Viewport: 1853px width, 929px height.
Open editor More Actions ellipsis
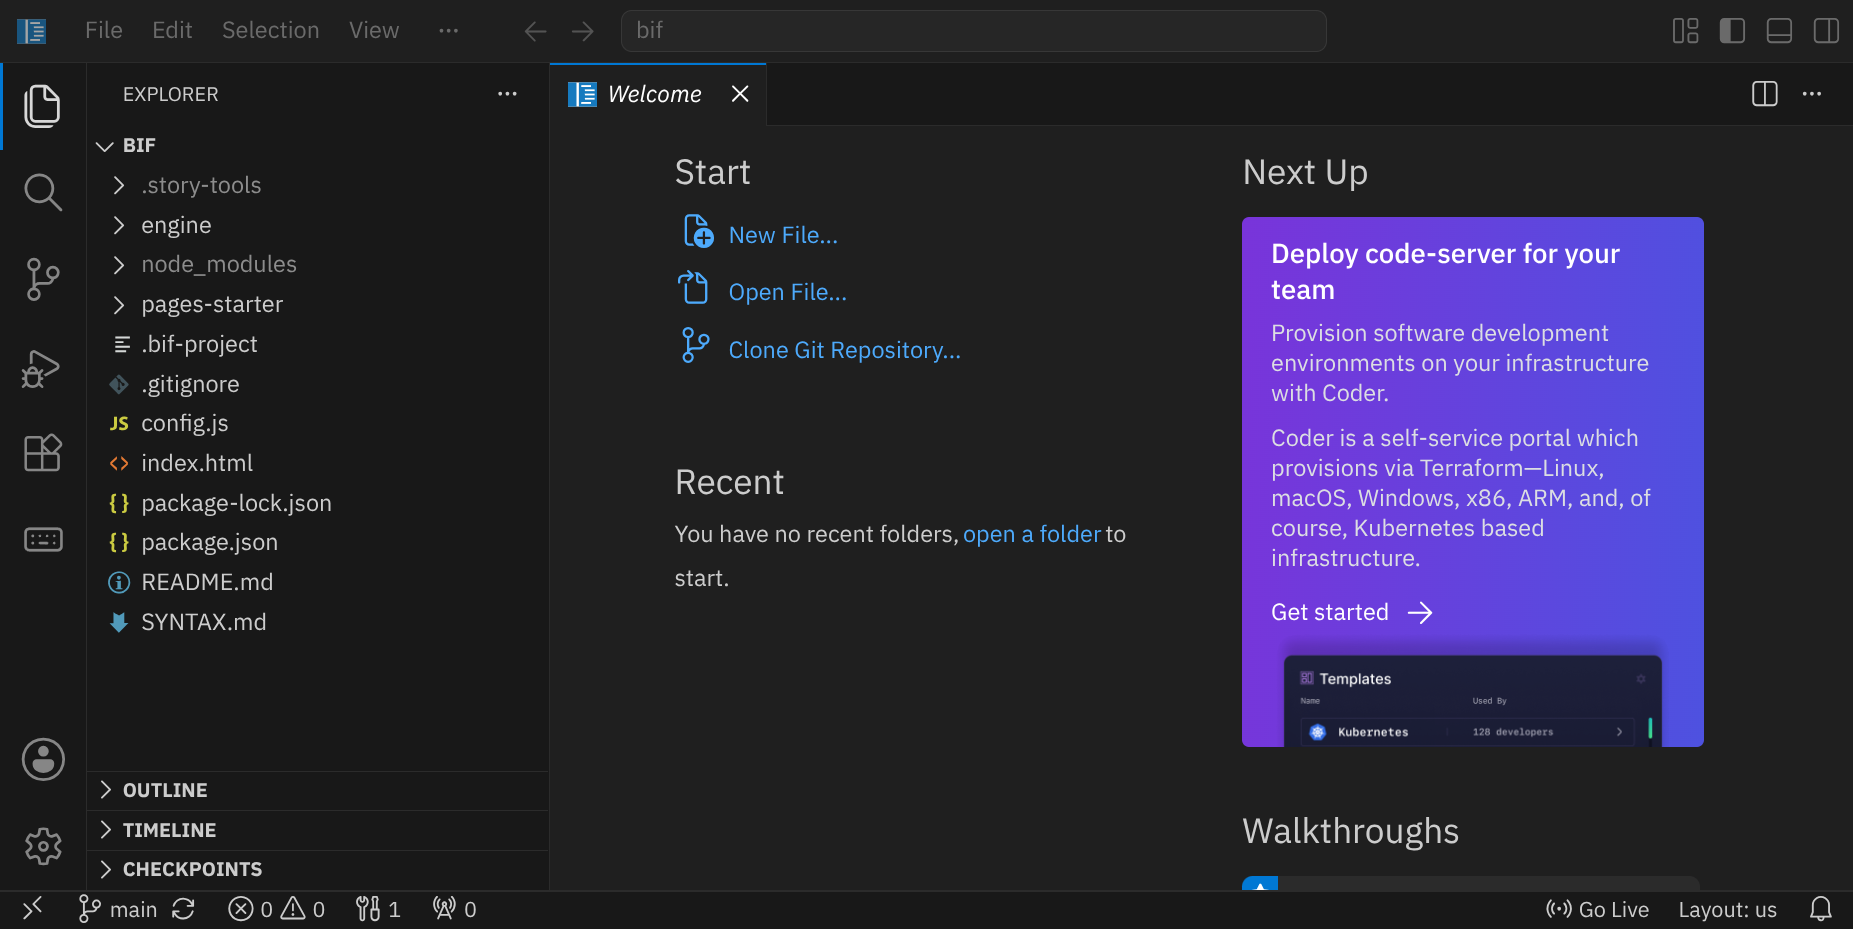(x=1812, y=94)
